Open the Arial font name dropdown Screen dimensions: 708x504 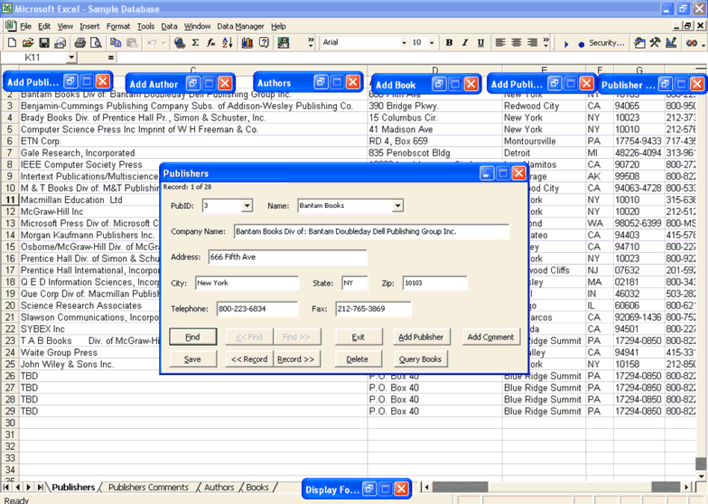coord(402,43)
